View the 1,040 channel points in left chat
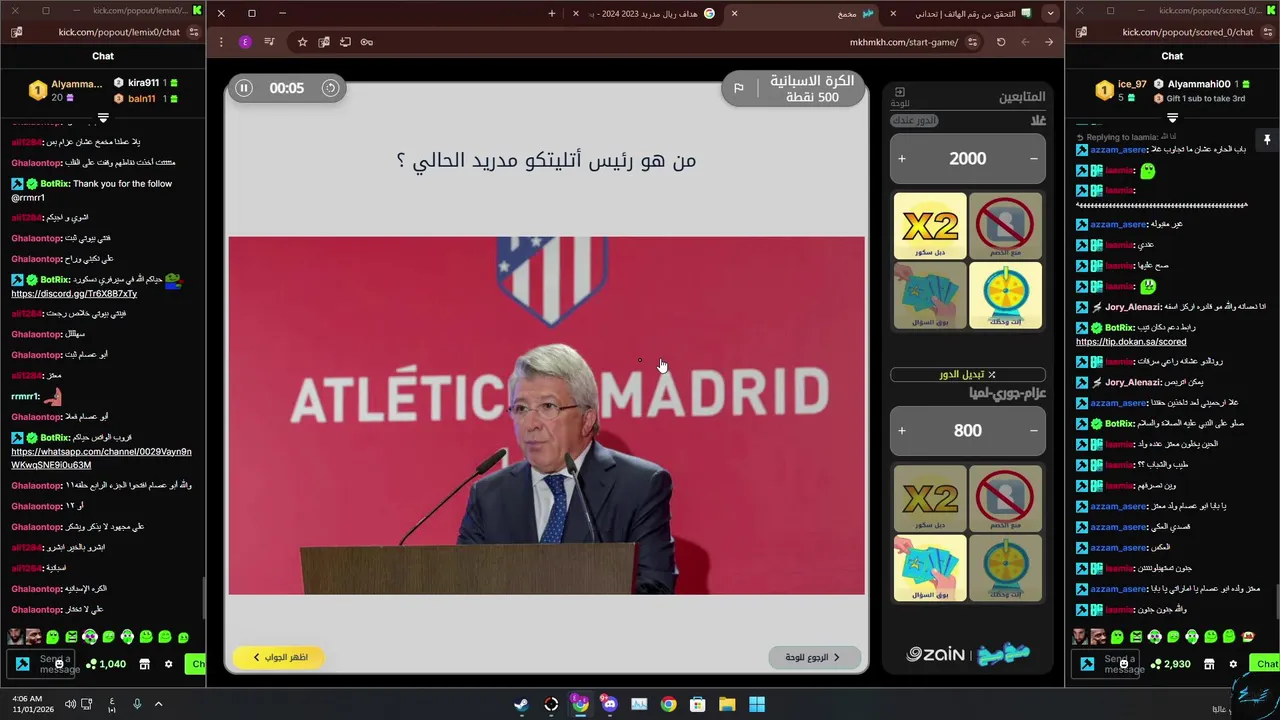Image resolution: width=1280 pixels, height=720 pixels. tap(106, 664)
